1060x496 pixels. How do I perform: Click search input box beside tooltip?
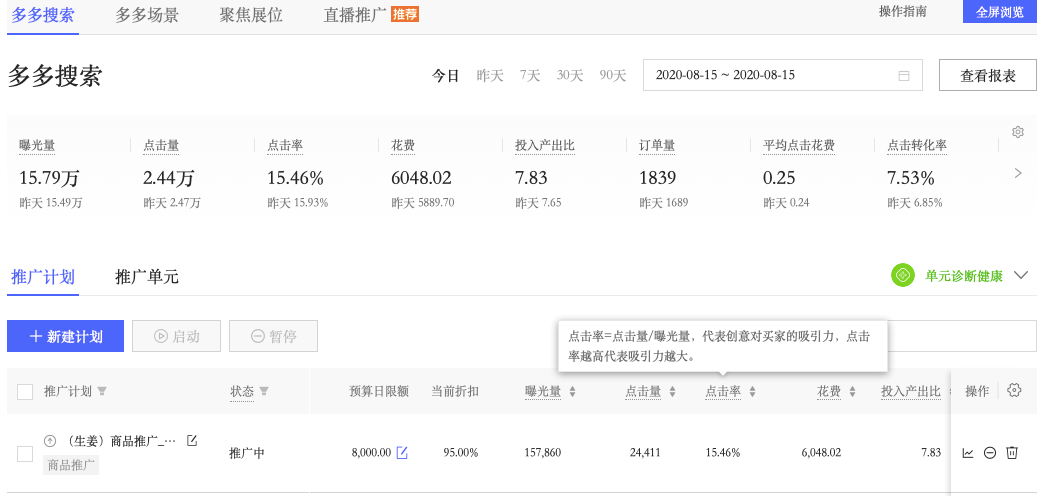point(962,336)
